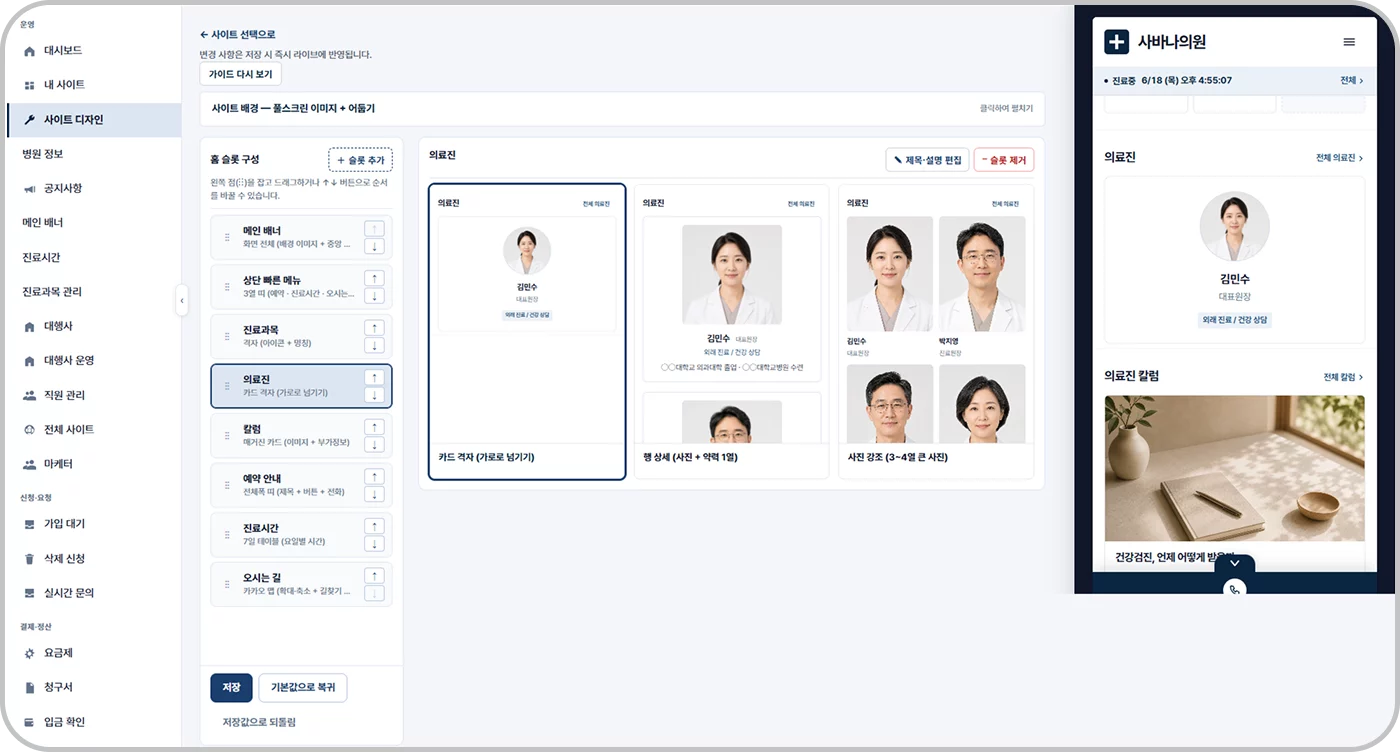Expand 사이트 배경 — 풀스크린 이미지 panel
The width and height of the screenshot is (1400, 752).
(x=622, y=108)
